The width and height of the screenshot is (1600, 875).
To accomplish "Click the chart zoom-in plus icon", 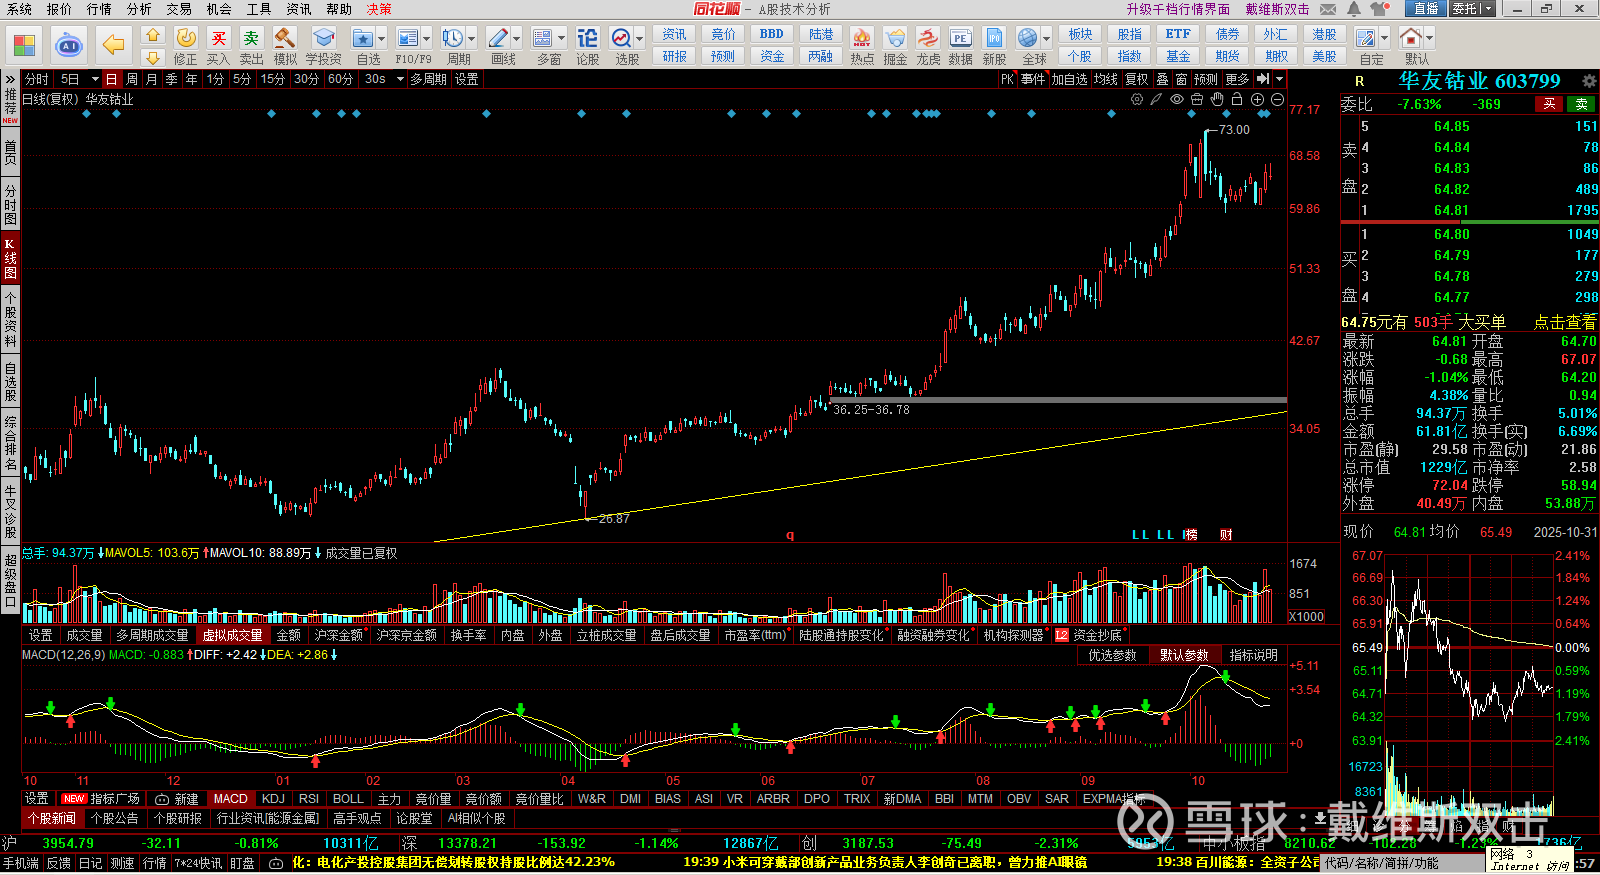I will (x=1257, y=99).
